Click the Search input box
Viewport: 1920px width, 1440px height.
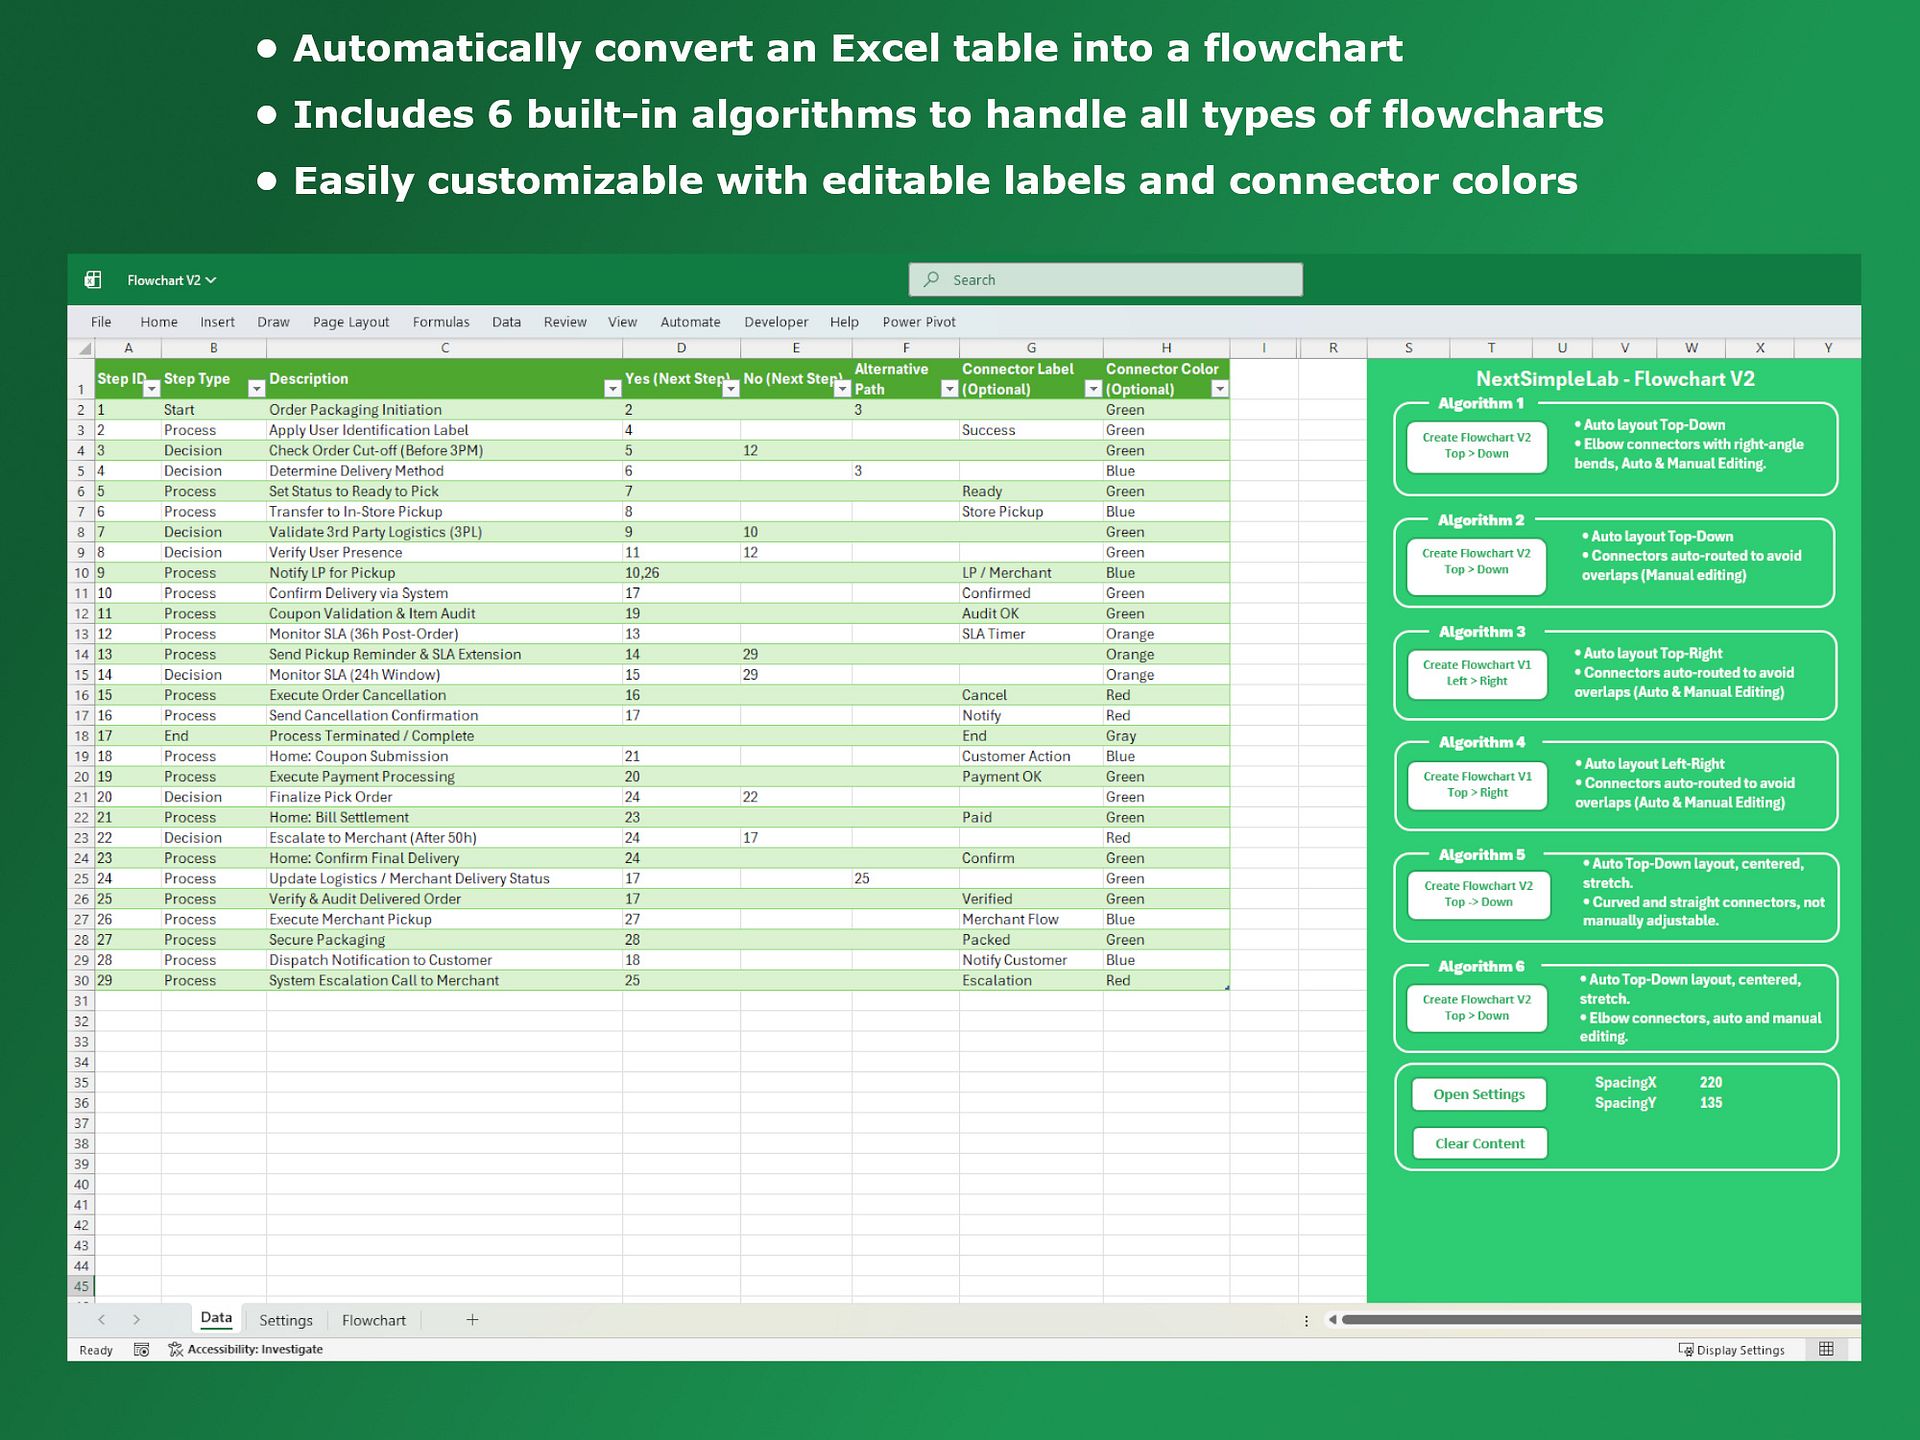[x=1105, y=280]
